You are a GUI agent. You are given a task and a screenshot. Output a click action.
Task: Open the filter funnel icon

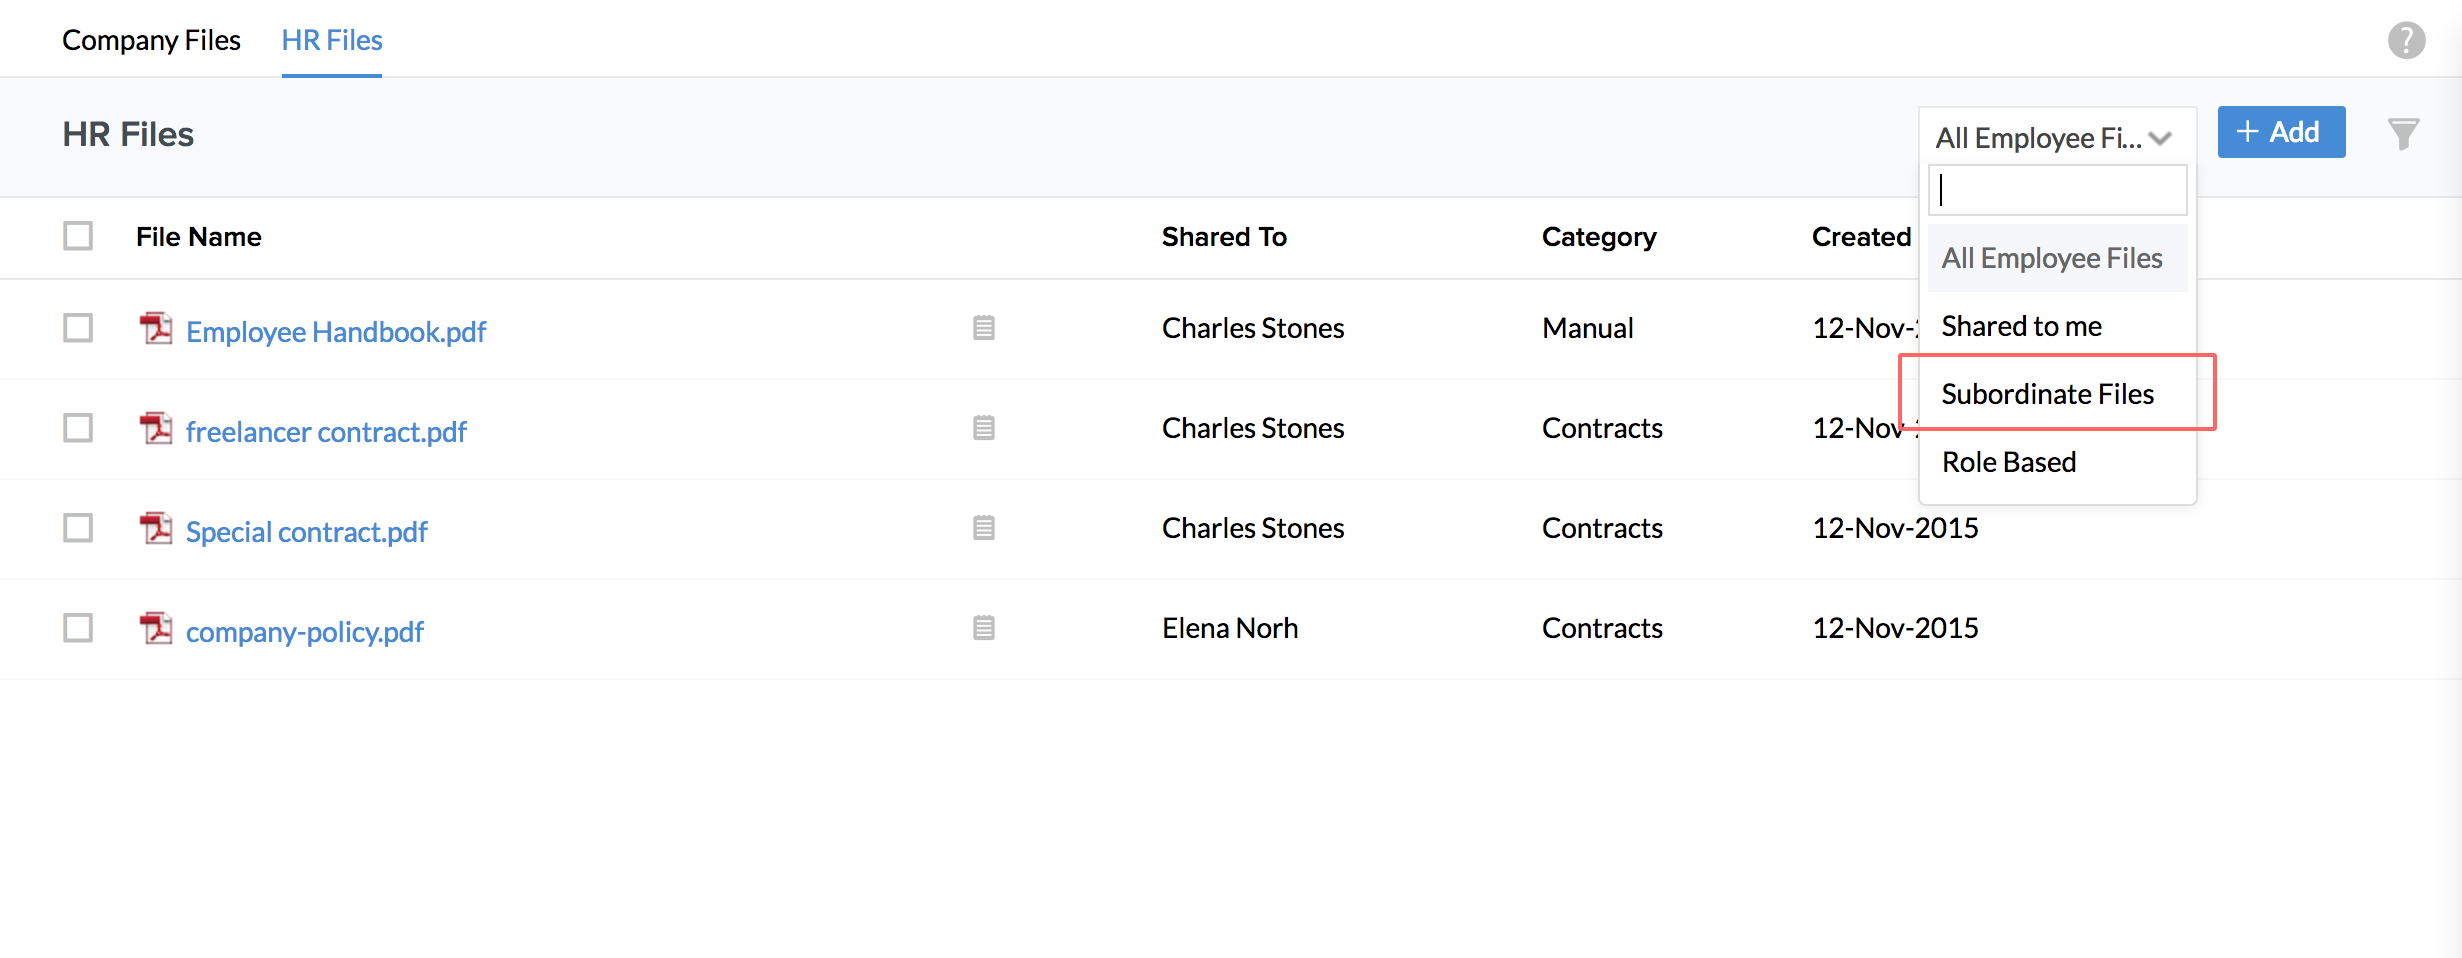(2403, 134)
